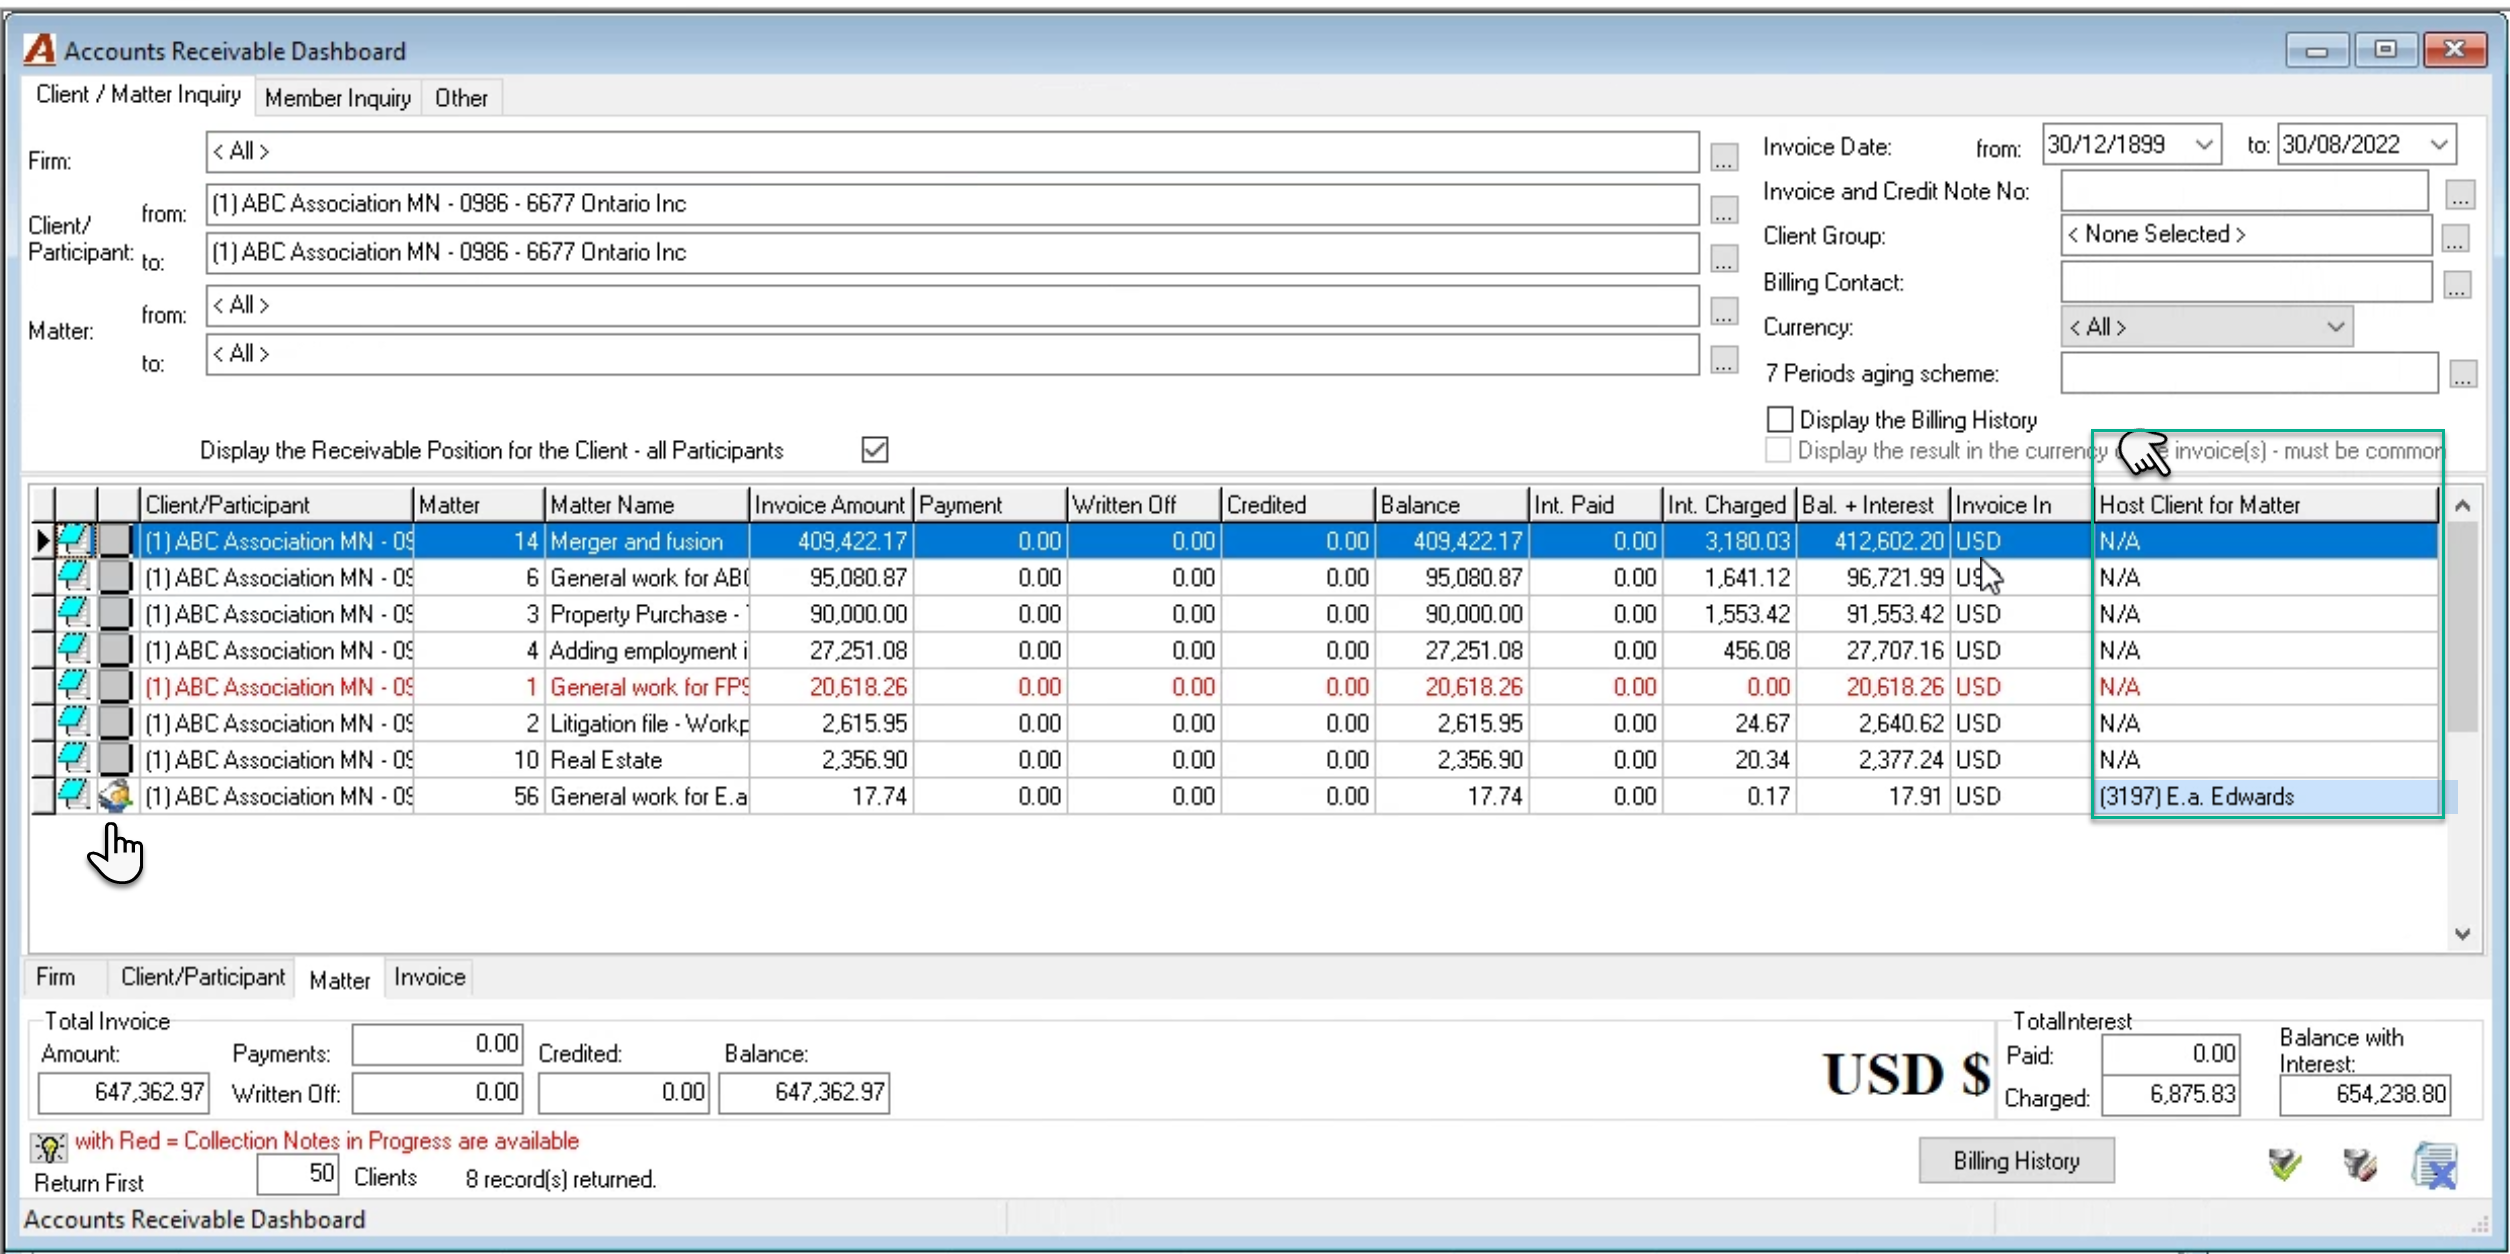This screenshot has height=1254, width=2510.
Task: Switch to the Member Inquiry tab
Action: [x=337, y=98]
